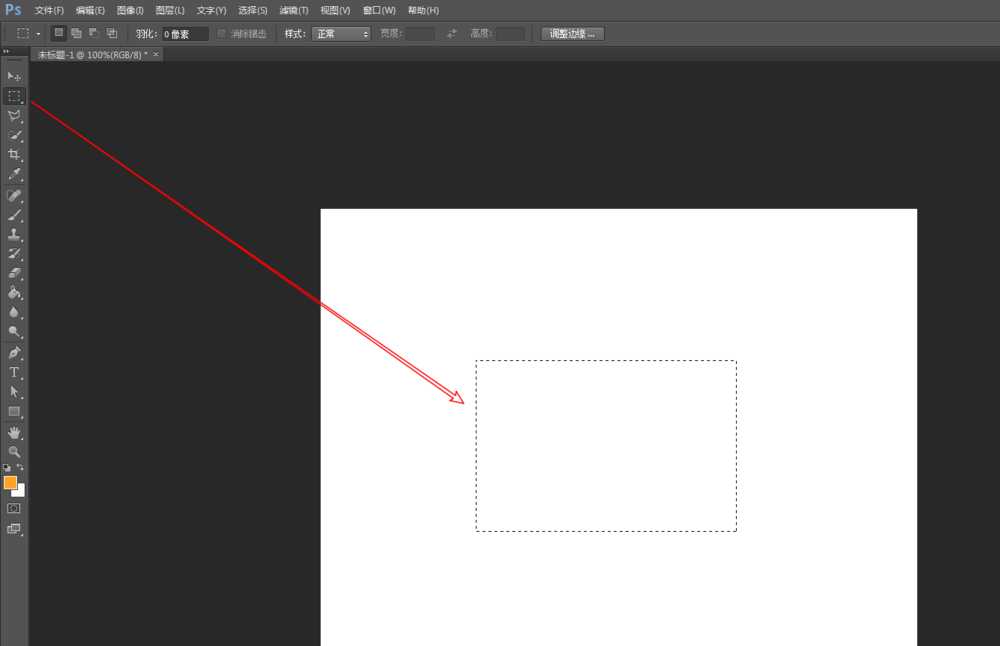Select the Zoom tool in toolbox

point(14,452)
